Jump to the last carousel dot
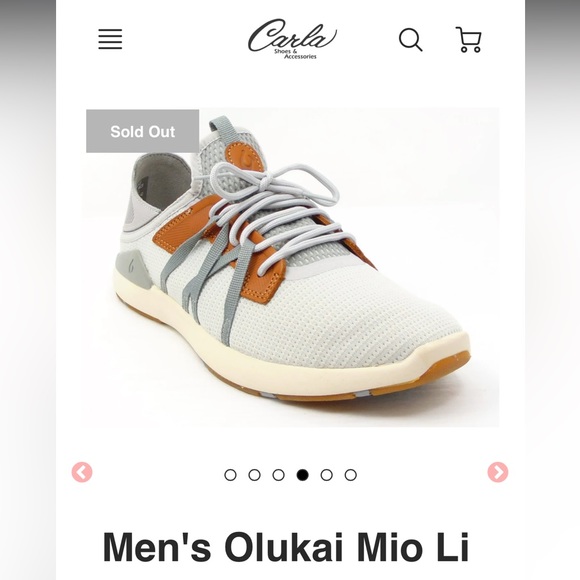This screenshot has width=580, height=580. tap(350, 475)
